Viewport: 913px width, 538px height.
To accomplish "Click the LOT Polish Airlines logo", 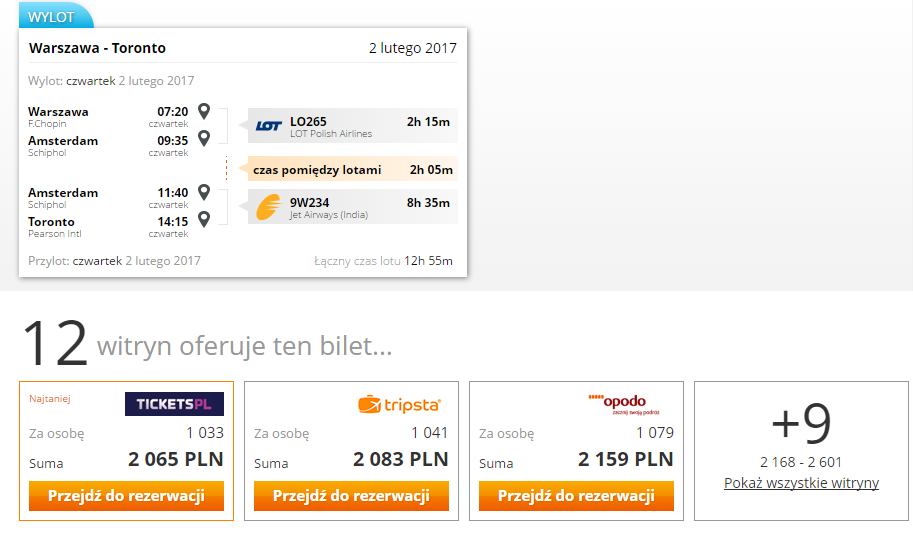I will 268,126.
